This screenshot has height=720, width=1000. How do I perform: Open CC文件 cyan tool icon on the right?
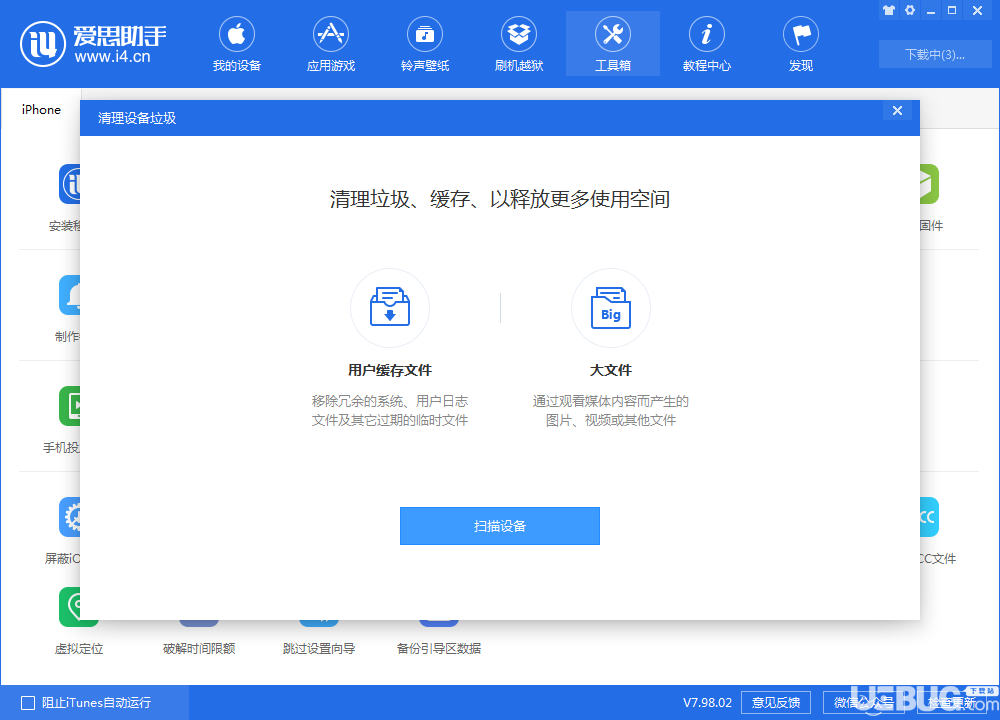(929, 517)
